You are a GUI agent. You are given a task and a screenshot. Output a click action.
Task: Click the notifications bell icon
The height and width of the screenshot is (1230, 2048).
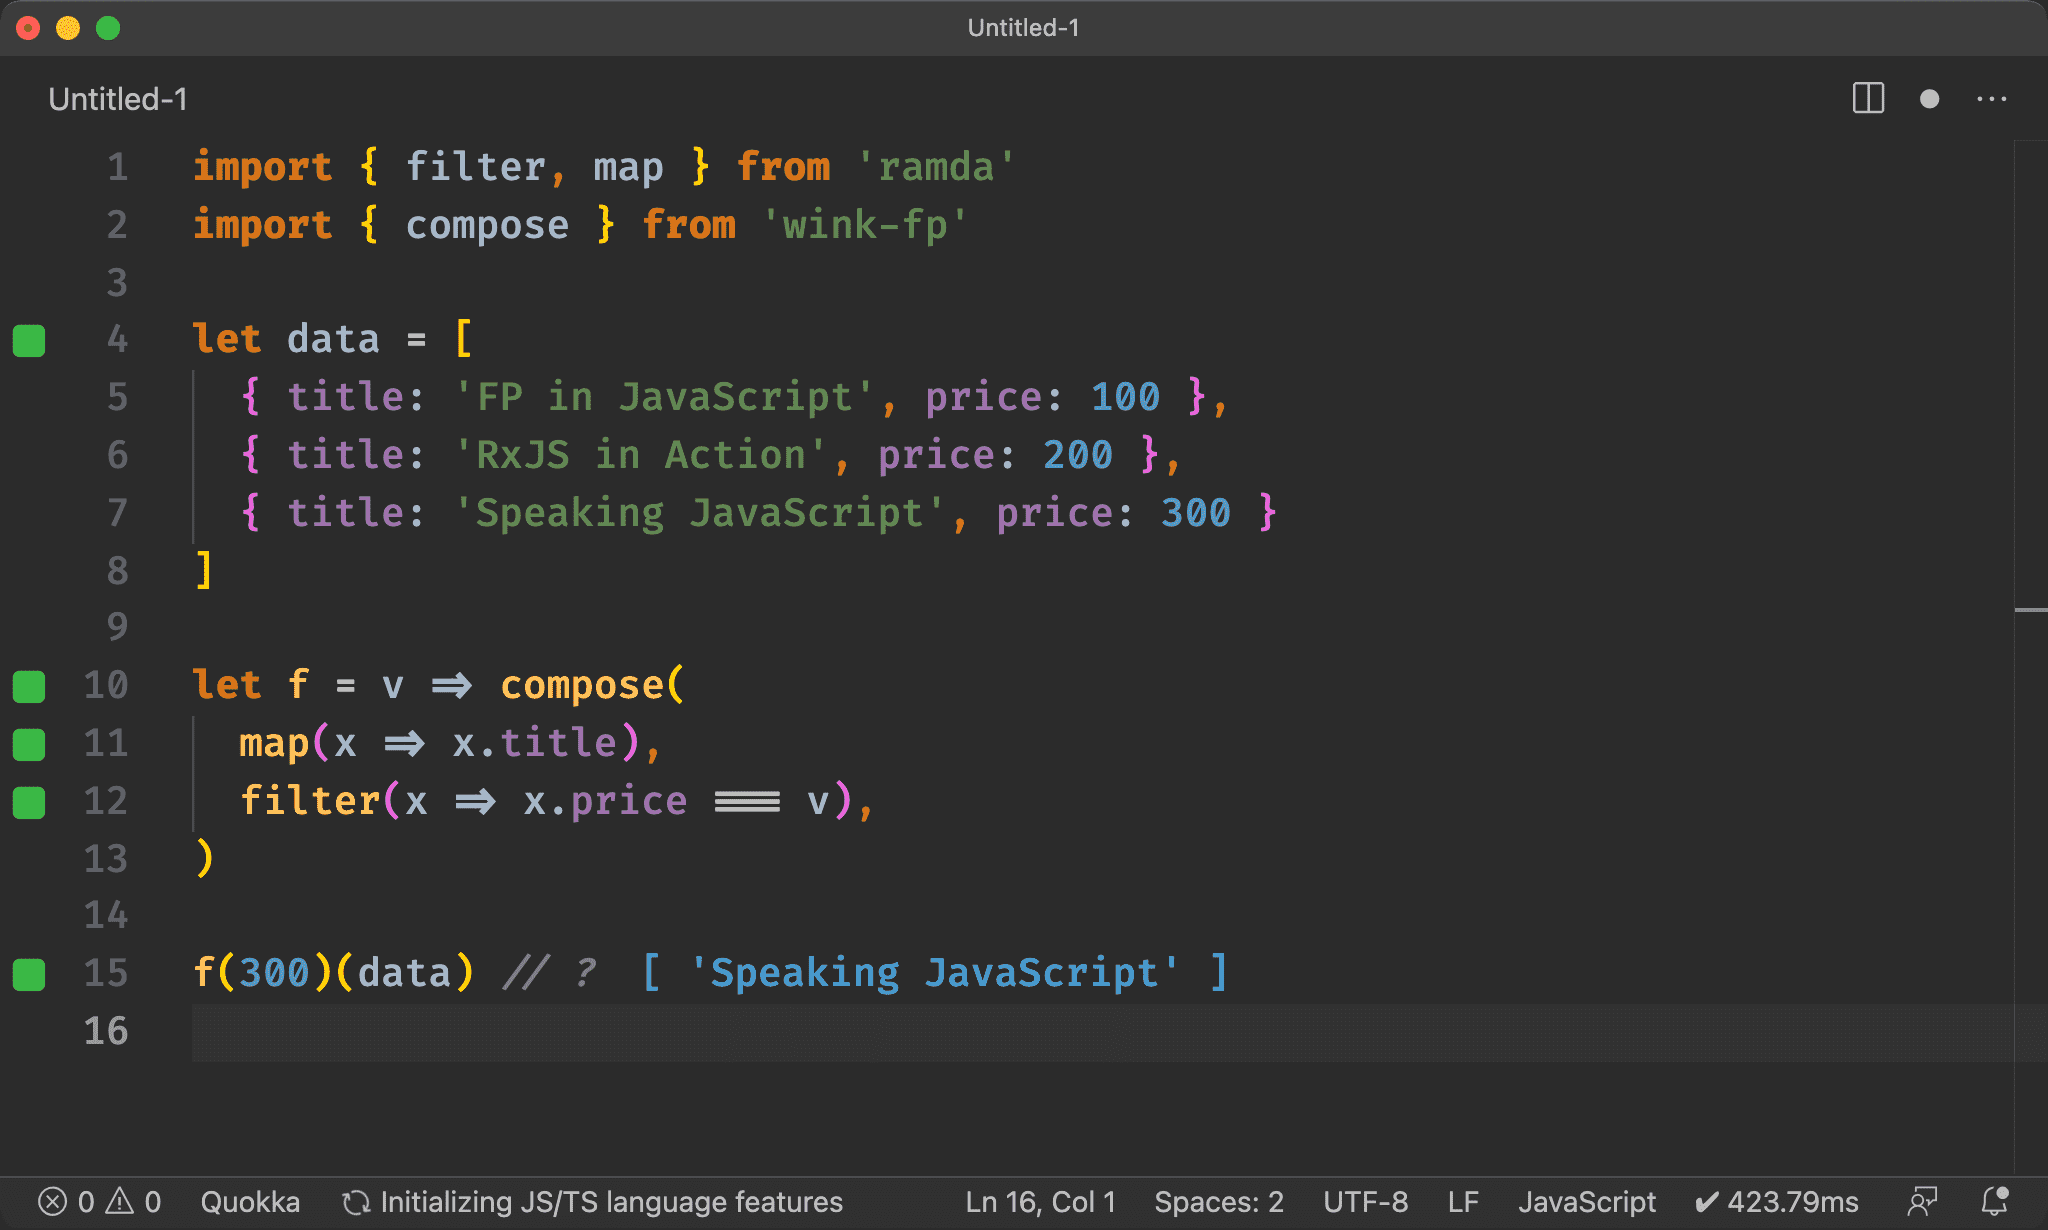1995,1202
